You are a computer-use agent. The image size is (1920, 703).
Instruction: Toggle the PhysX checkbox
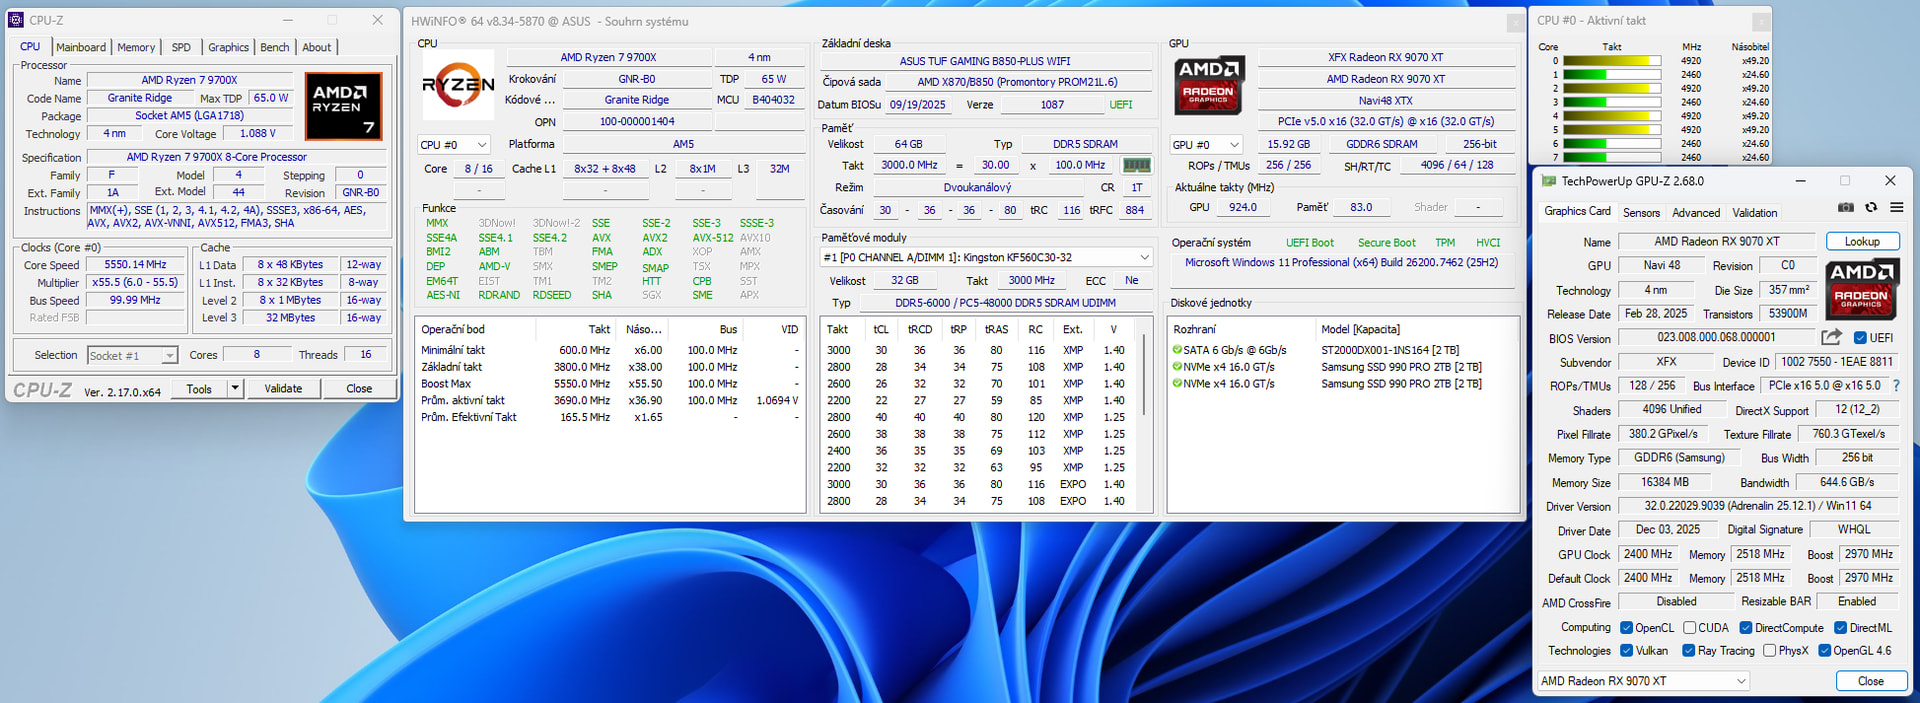tap(1769, 651)
